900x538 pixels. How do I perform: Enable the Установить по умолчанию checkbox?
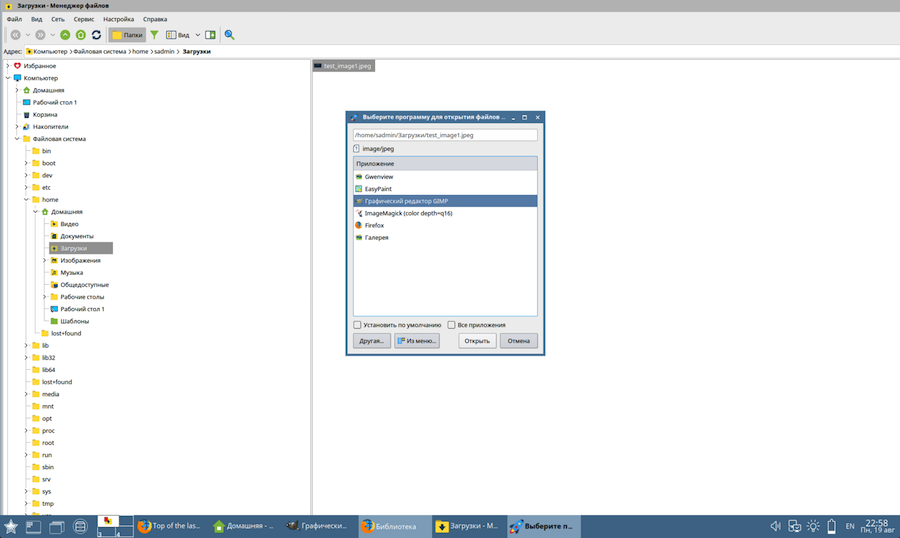[x=358, y=325]
